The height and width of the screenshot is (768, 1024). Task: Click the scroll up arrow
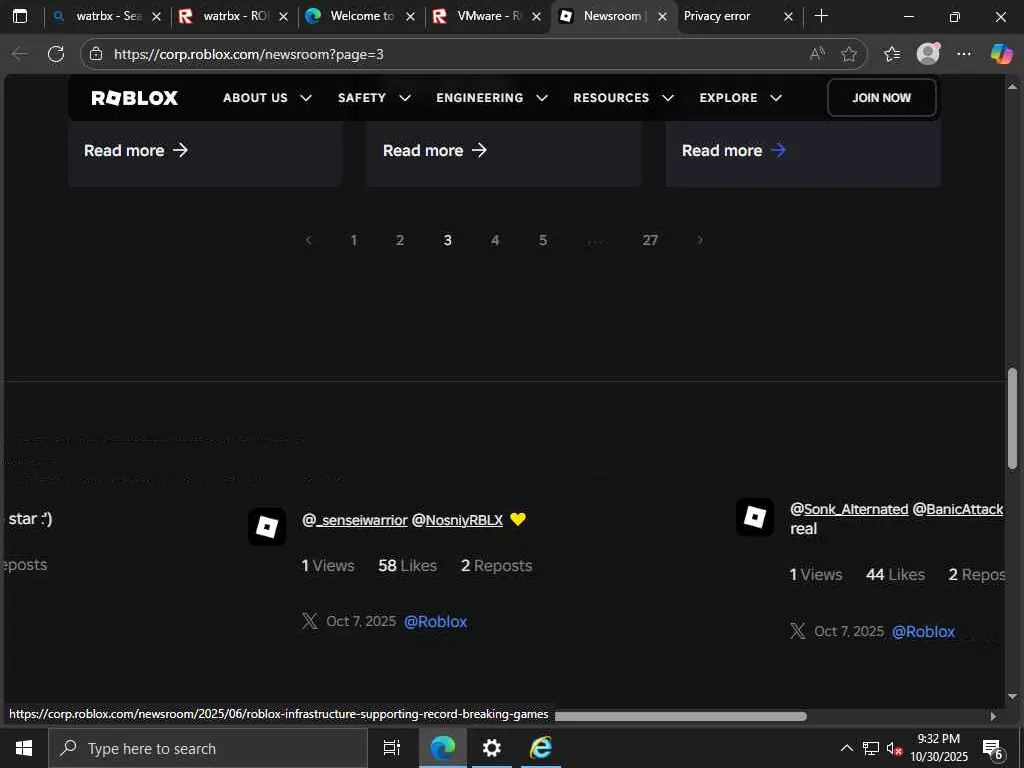[1013, 86]
